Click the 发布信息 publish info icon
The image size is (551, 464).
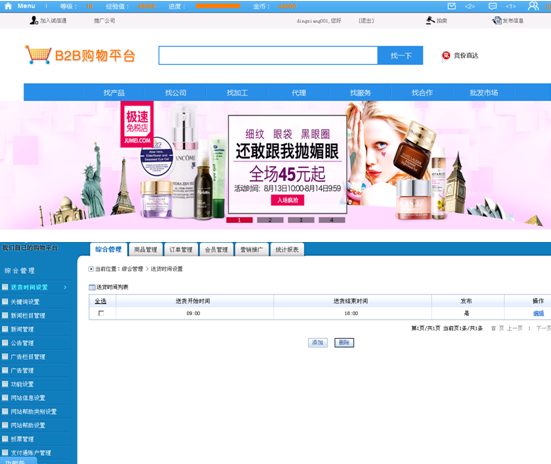[497, 20]
